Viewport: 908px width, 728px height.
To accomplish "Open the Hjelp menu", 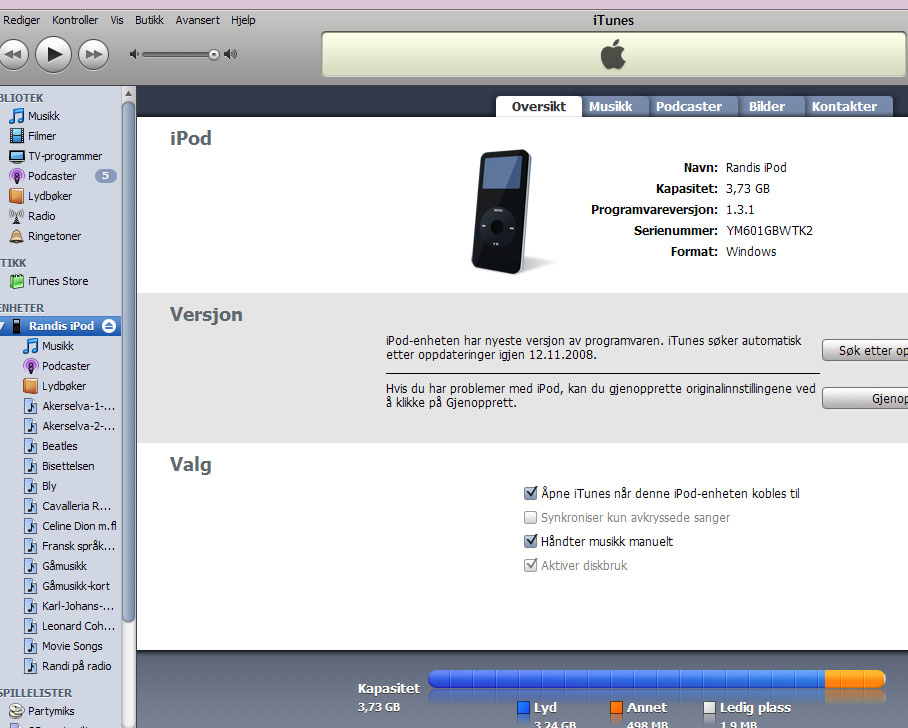I will 243,20.
